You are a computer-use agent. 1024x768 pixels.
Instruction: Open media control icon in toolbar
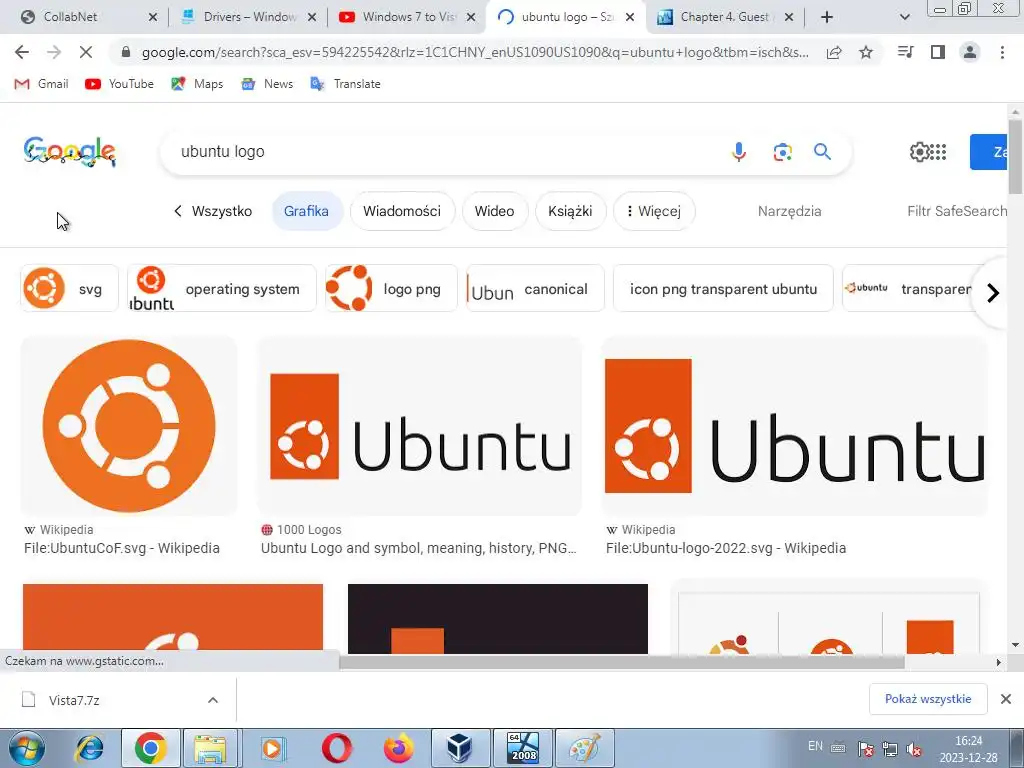(x=905, y=52)
